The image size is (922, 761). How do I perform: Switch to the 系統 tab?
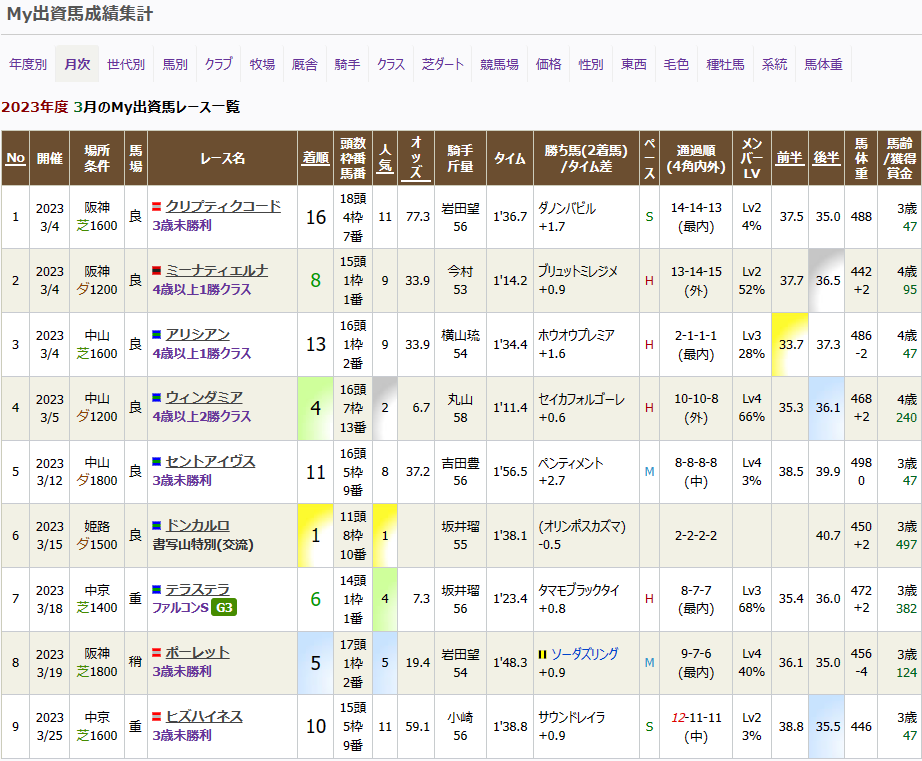774,64
